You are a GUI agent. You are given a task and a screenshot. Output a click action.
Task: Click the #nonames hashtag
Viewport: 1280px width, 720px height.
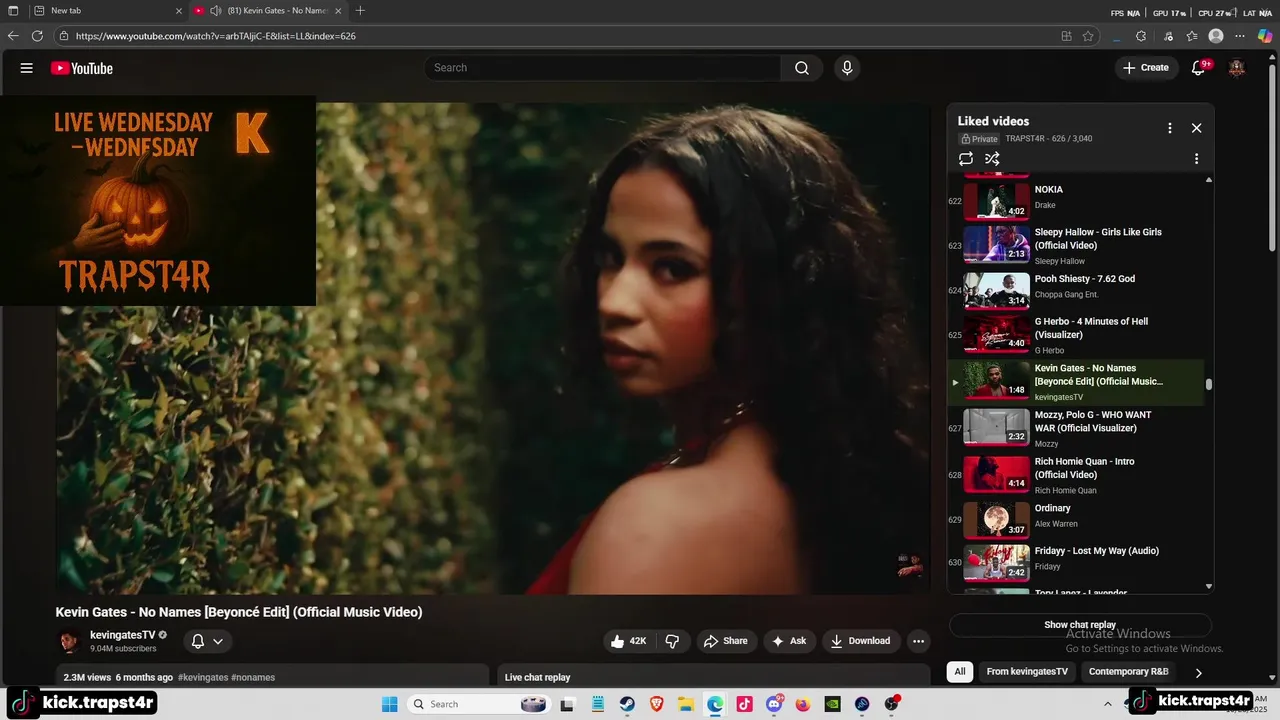[253, 677]
